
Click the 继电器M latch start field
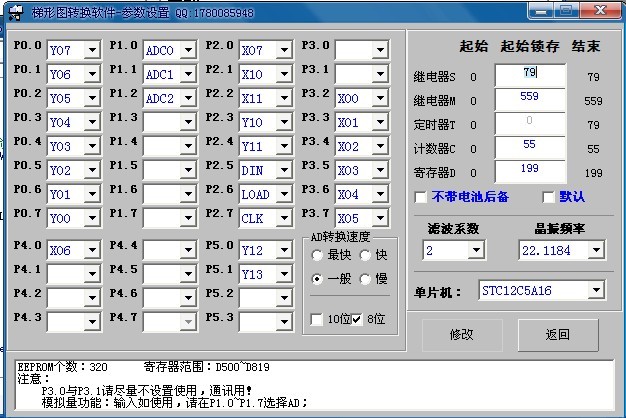click(x=529, y=97)
